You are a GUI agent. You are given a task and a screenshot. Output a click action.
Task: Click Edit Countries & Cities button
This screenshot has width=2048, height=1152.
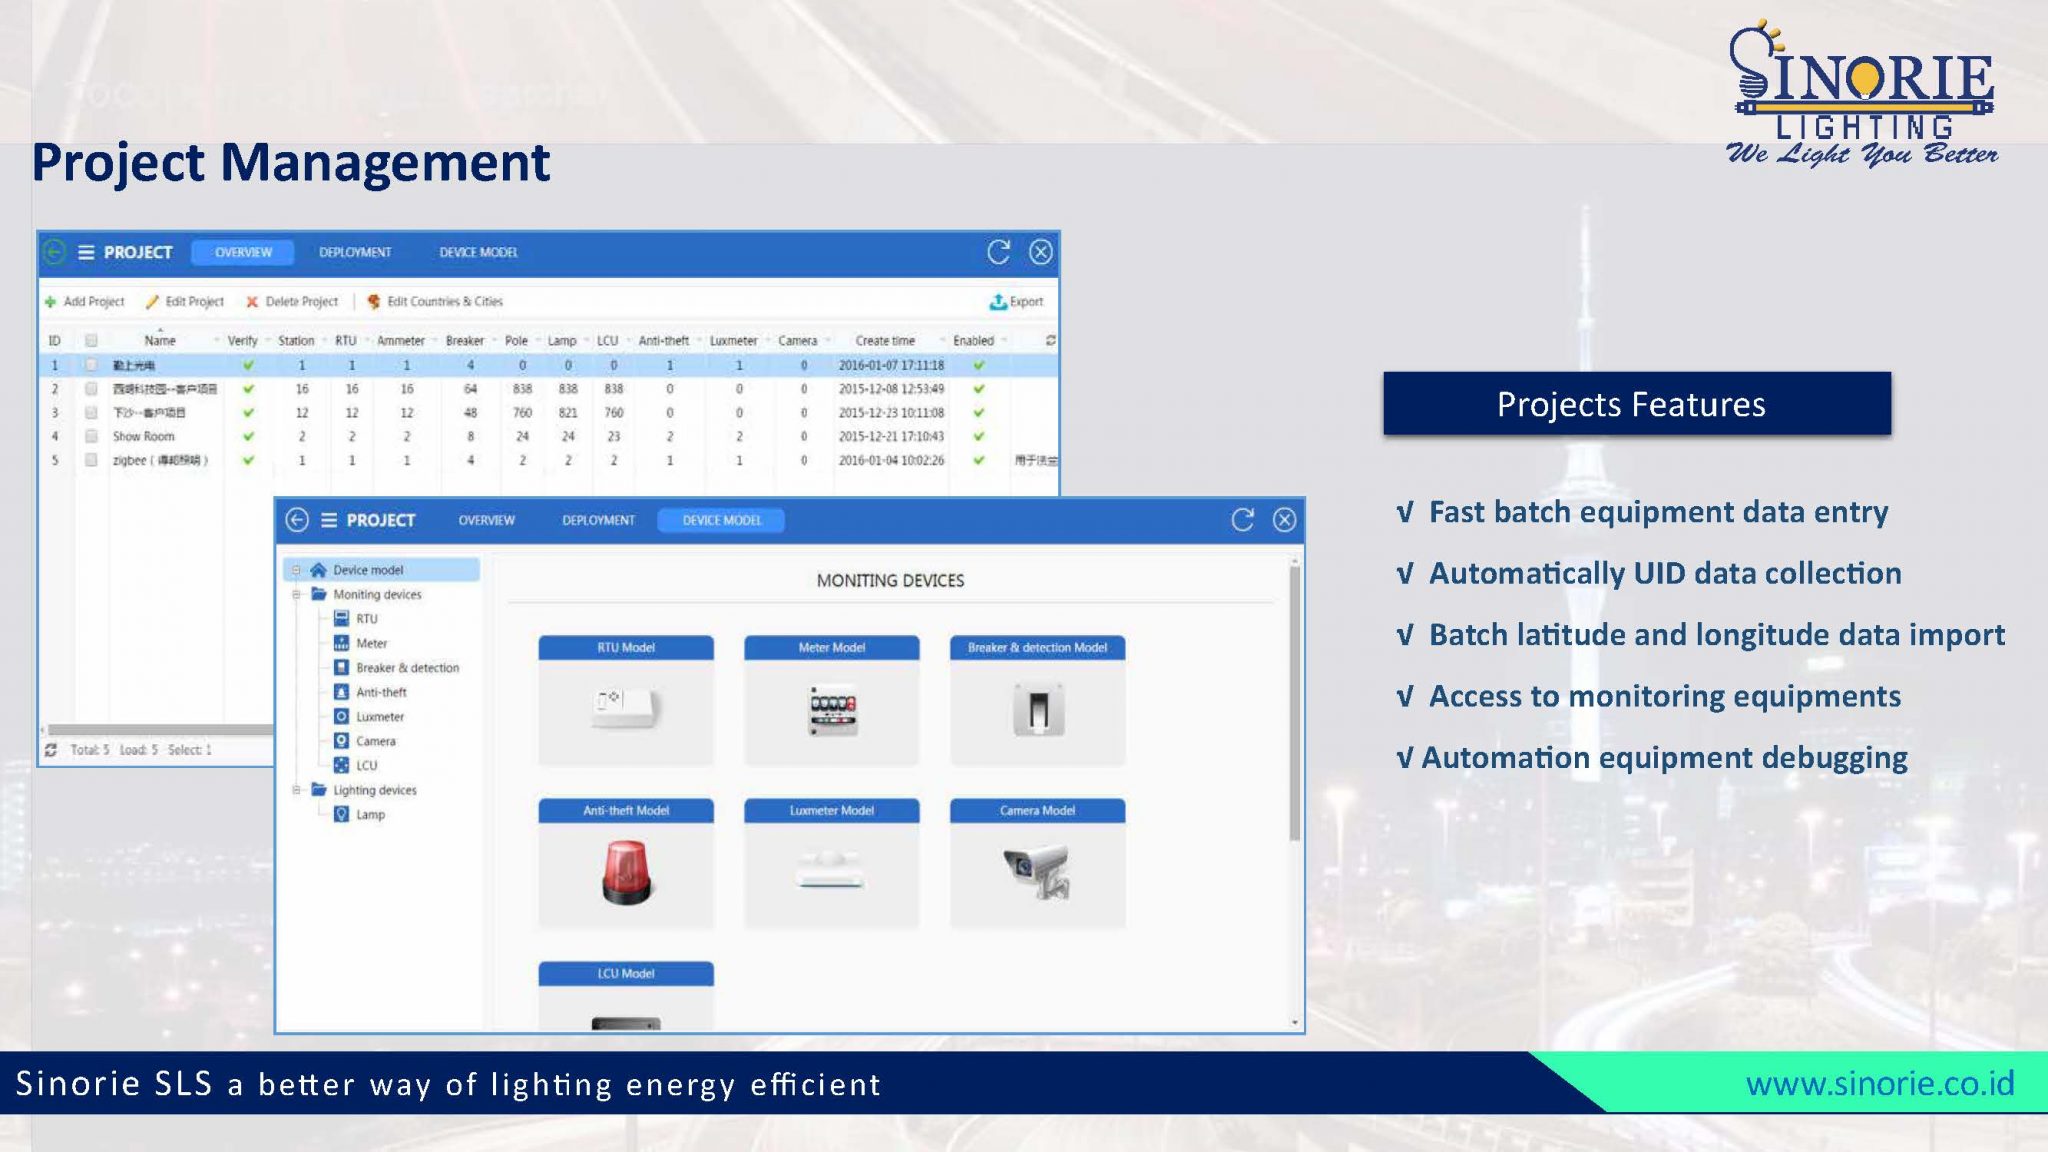pyautogui.click(x=435, y=302)
